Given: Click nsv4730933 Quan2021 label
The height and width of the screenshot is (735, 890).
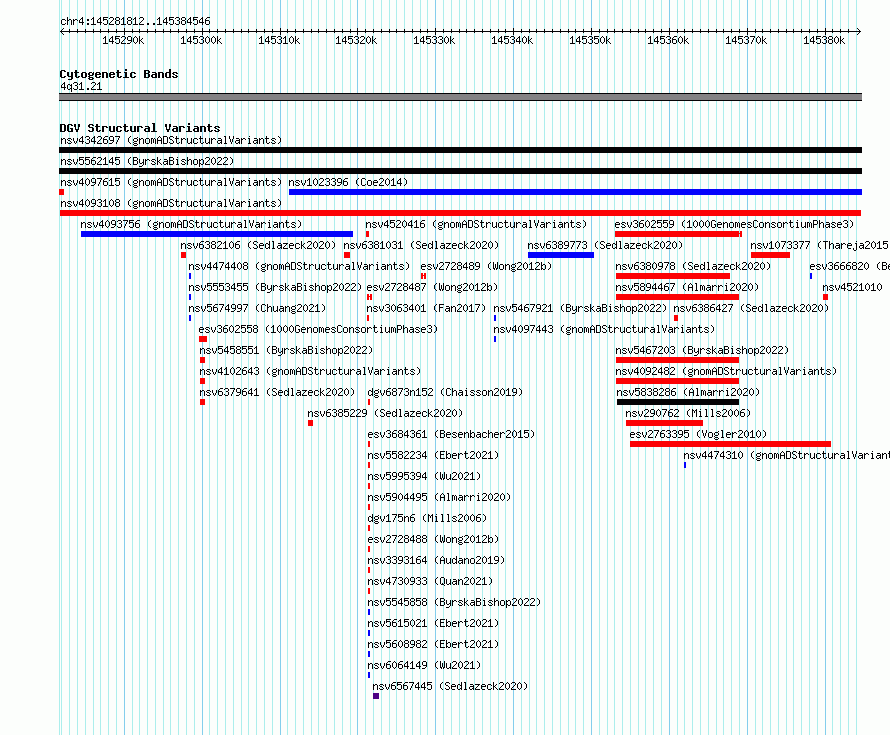Looking at the screenshot, I should [430, 581].
